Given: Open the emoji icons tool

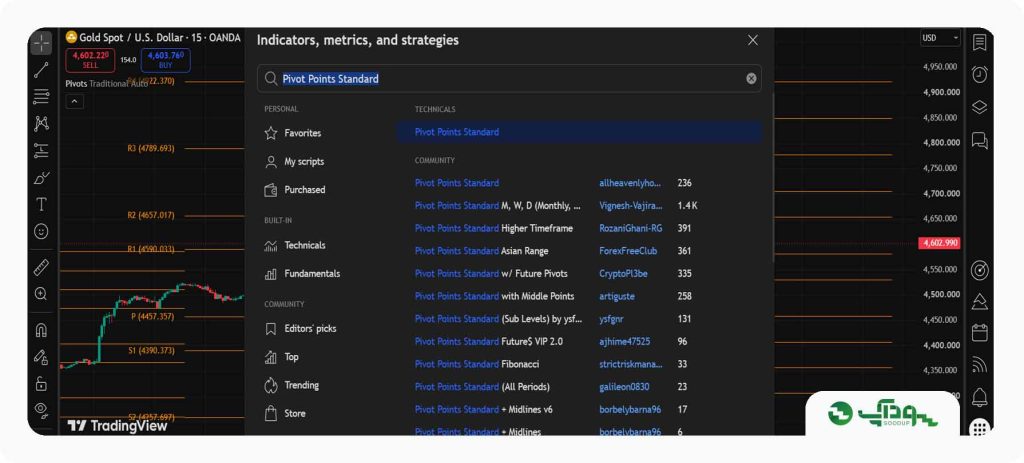Looking at the screenshot, I should tap(41, 231).
